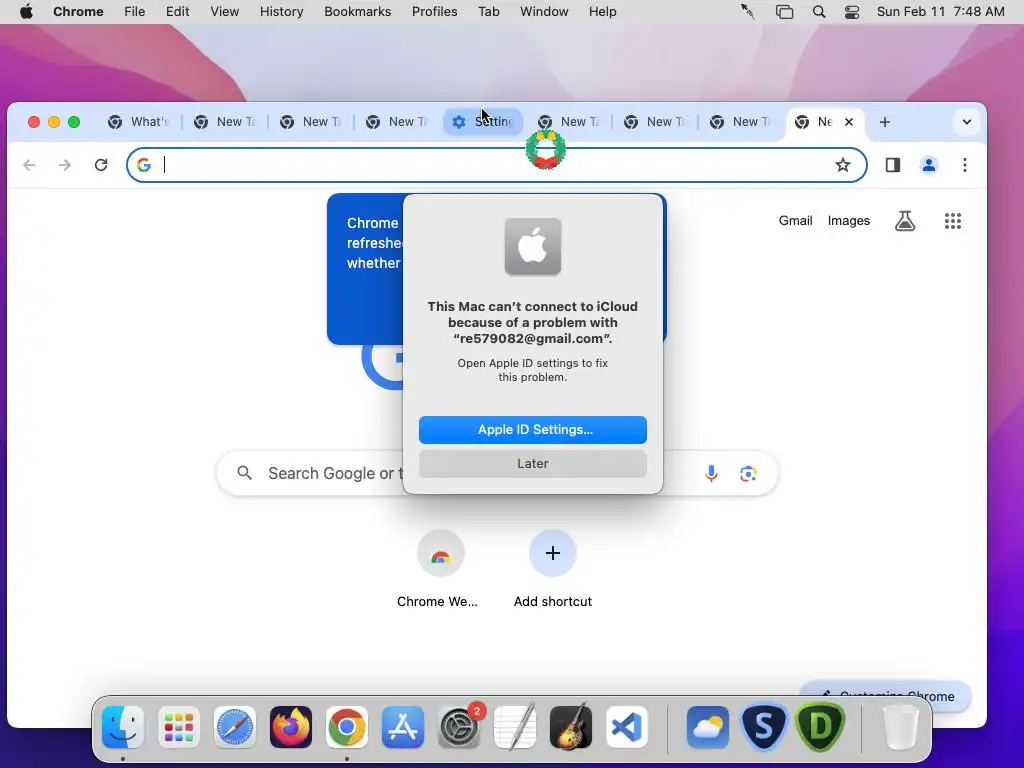Open the Gmail link
The width and height of the screenshot is (1024, 768).
pos(795,221)
